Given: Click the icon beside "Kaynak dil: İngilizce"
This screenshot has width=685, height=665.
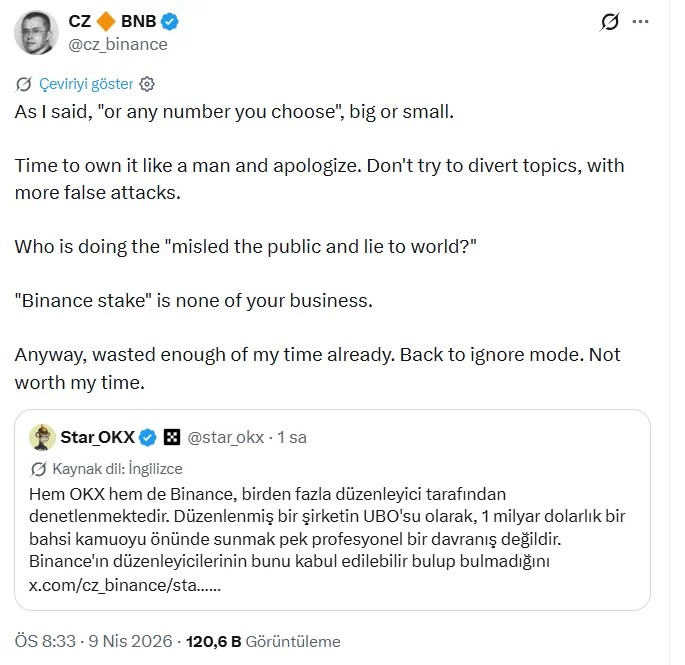Looking at the screenshot, I should [39, 468].
